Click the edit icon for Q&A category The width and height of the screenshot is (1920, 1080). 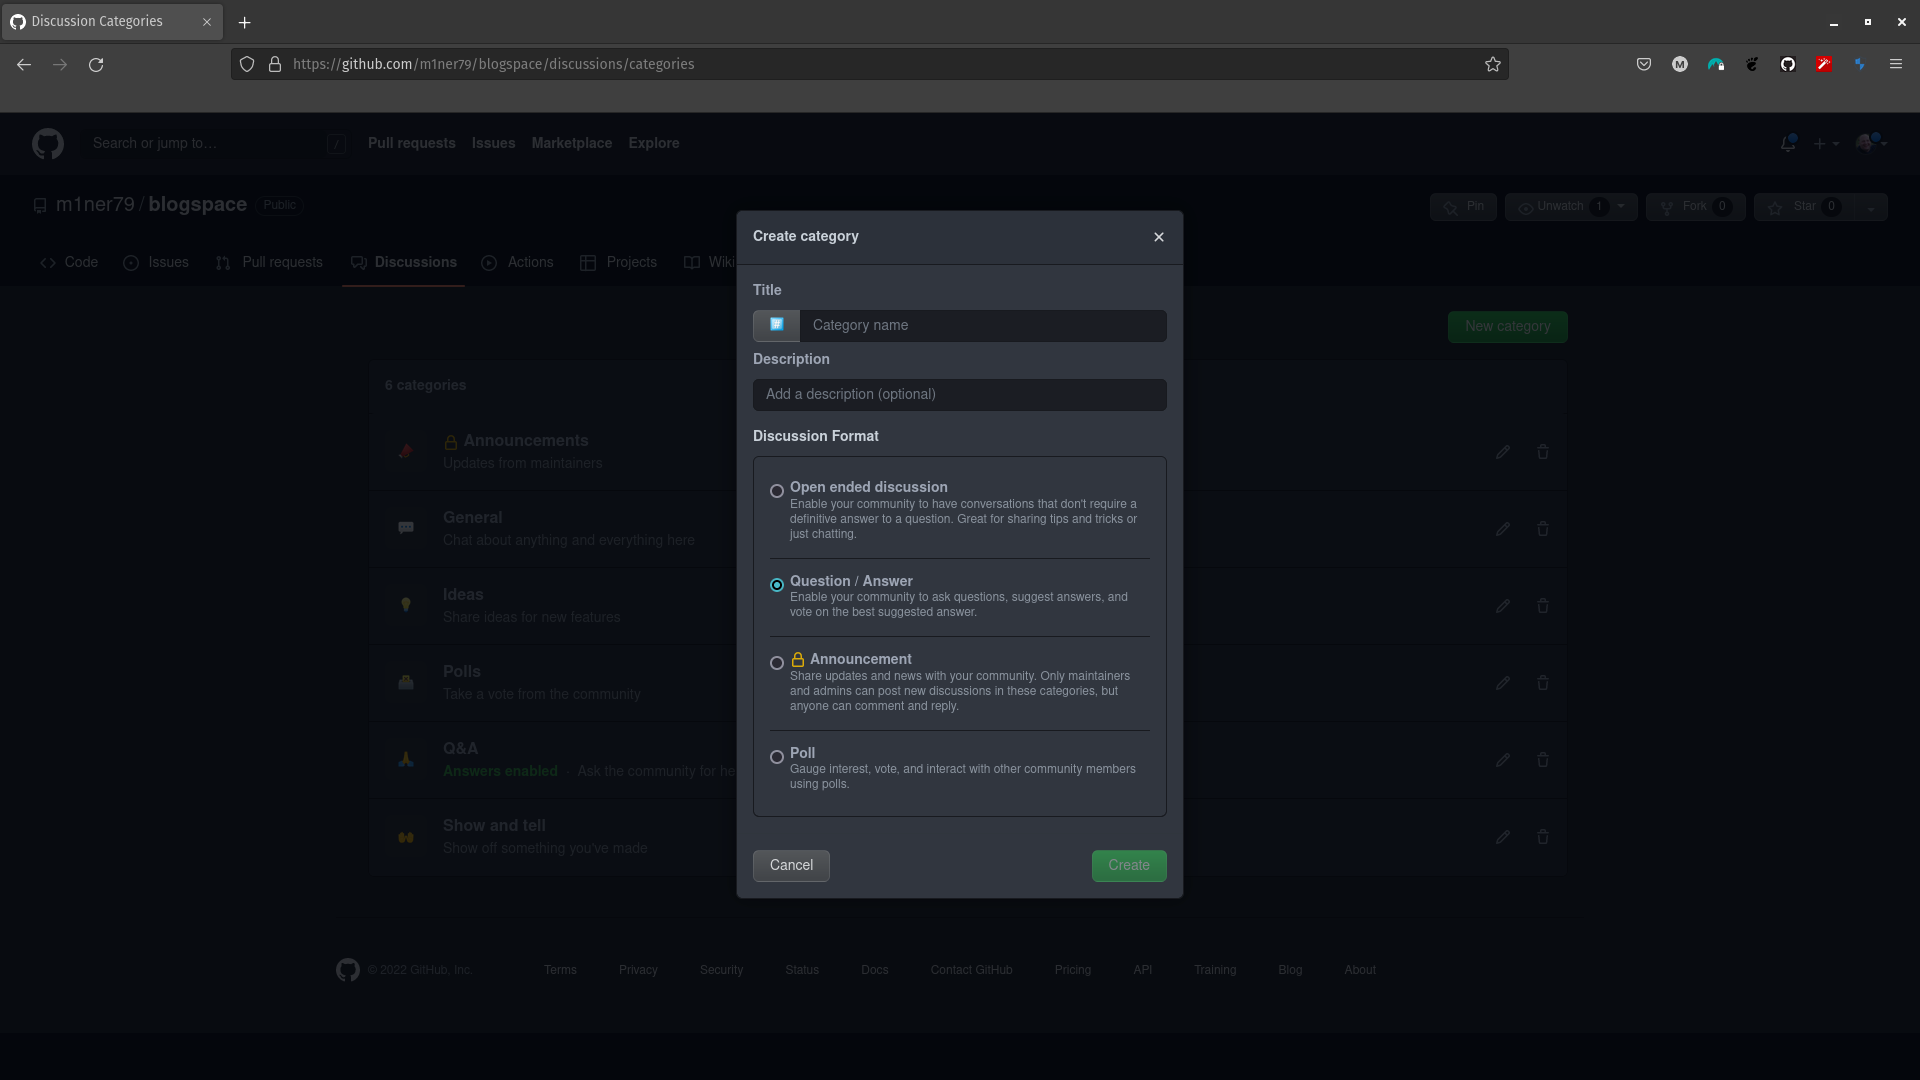(x=1503, y=760)
